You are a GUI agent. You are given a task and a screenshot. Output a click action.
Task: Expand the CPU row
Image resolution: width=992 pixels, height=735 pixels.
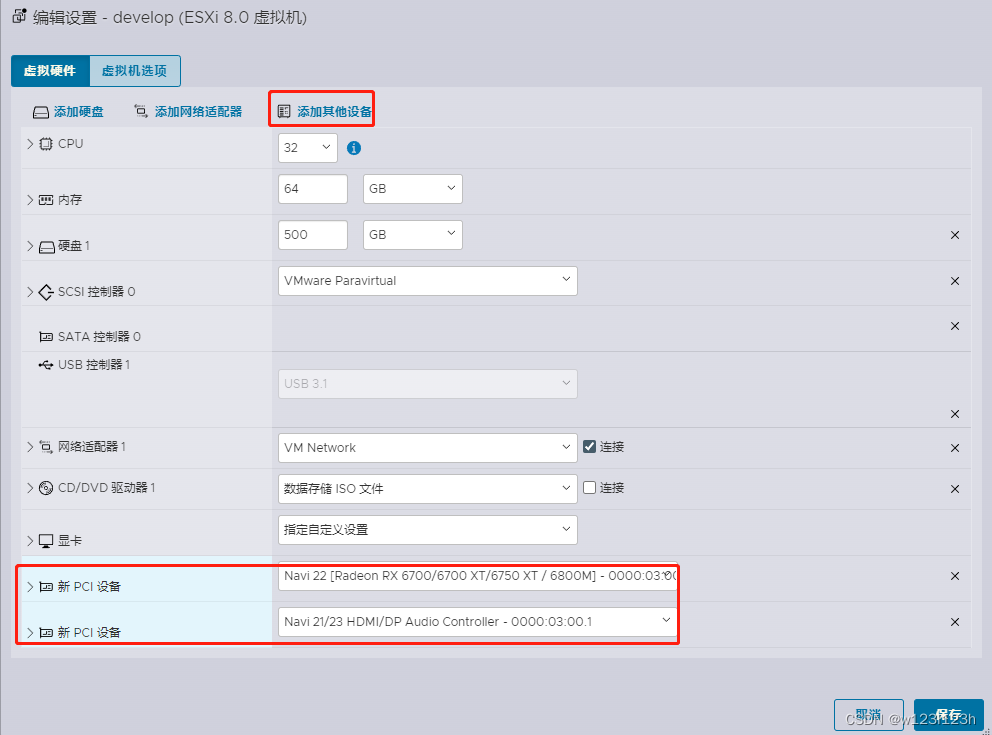click(30, 144)
